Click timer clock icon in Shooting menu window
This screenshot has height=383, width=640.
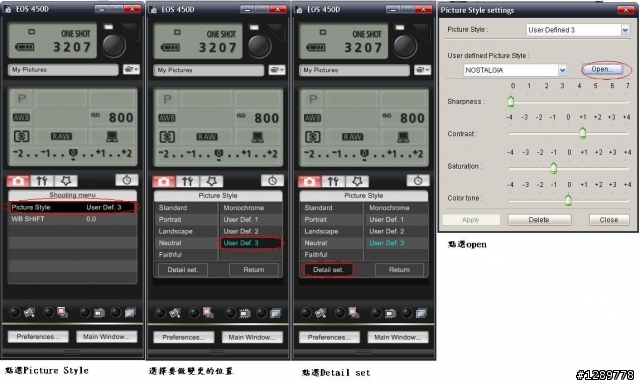coord(127,180)
